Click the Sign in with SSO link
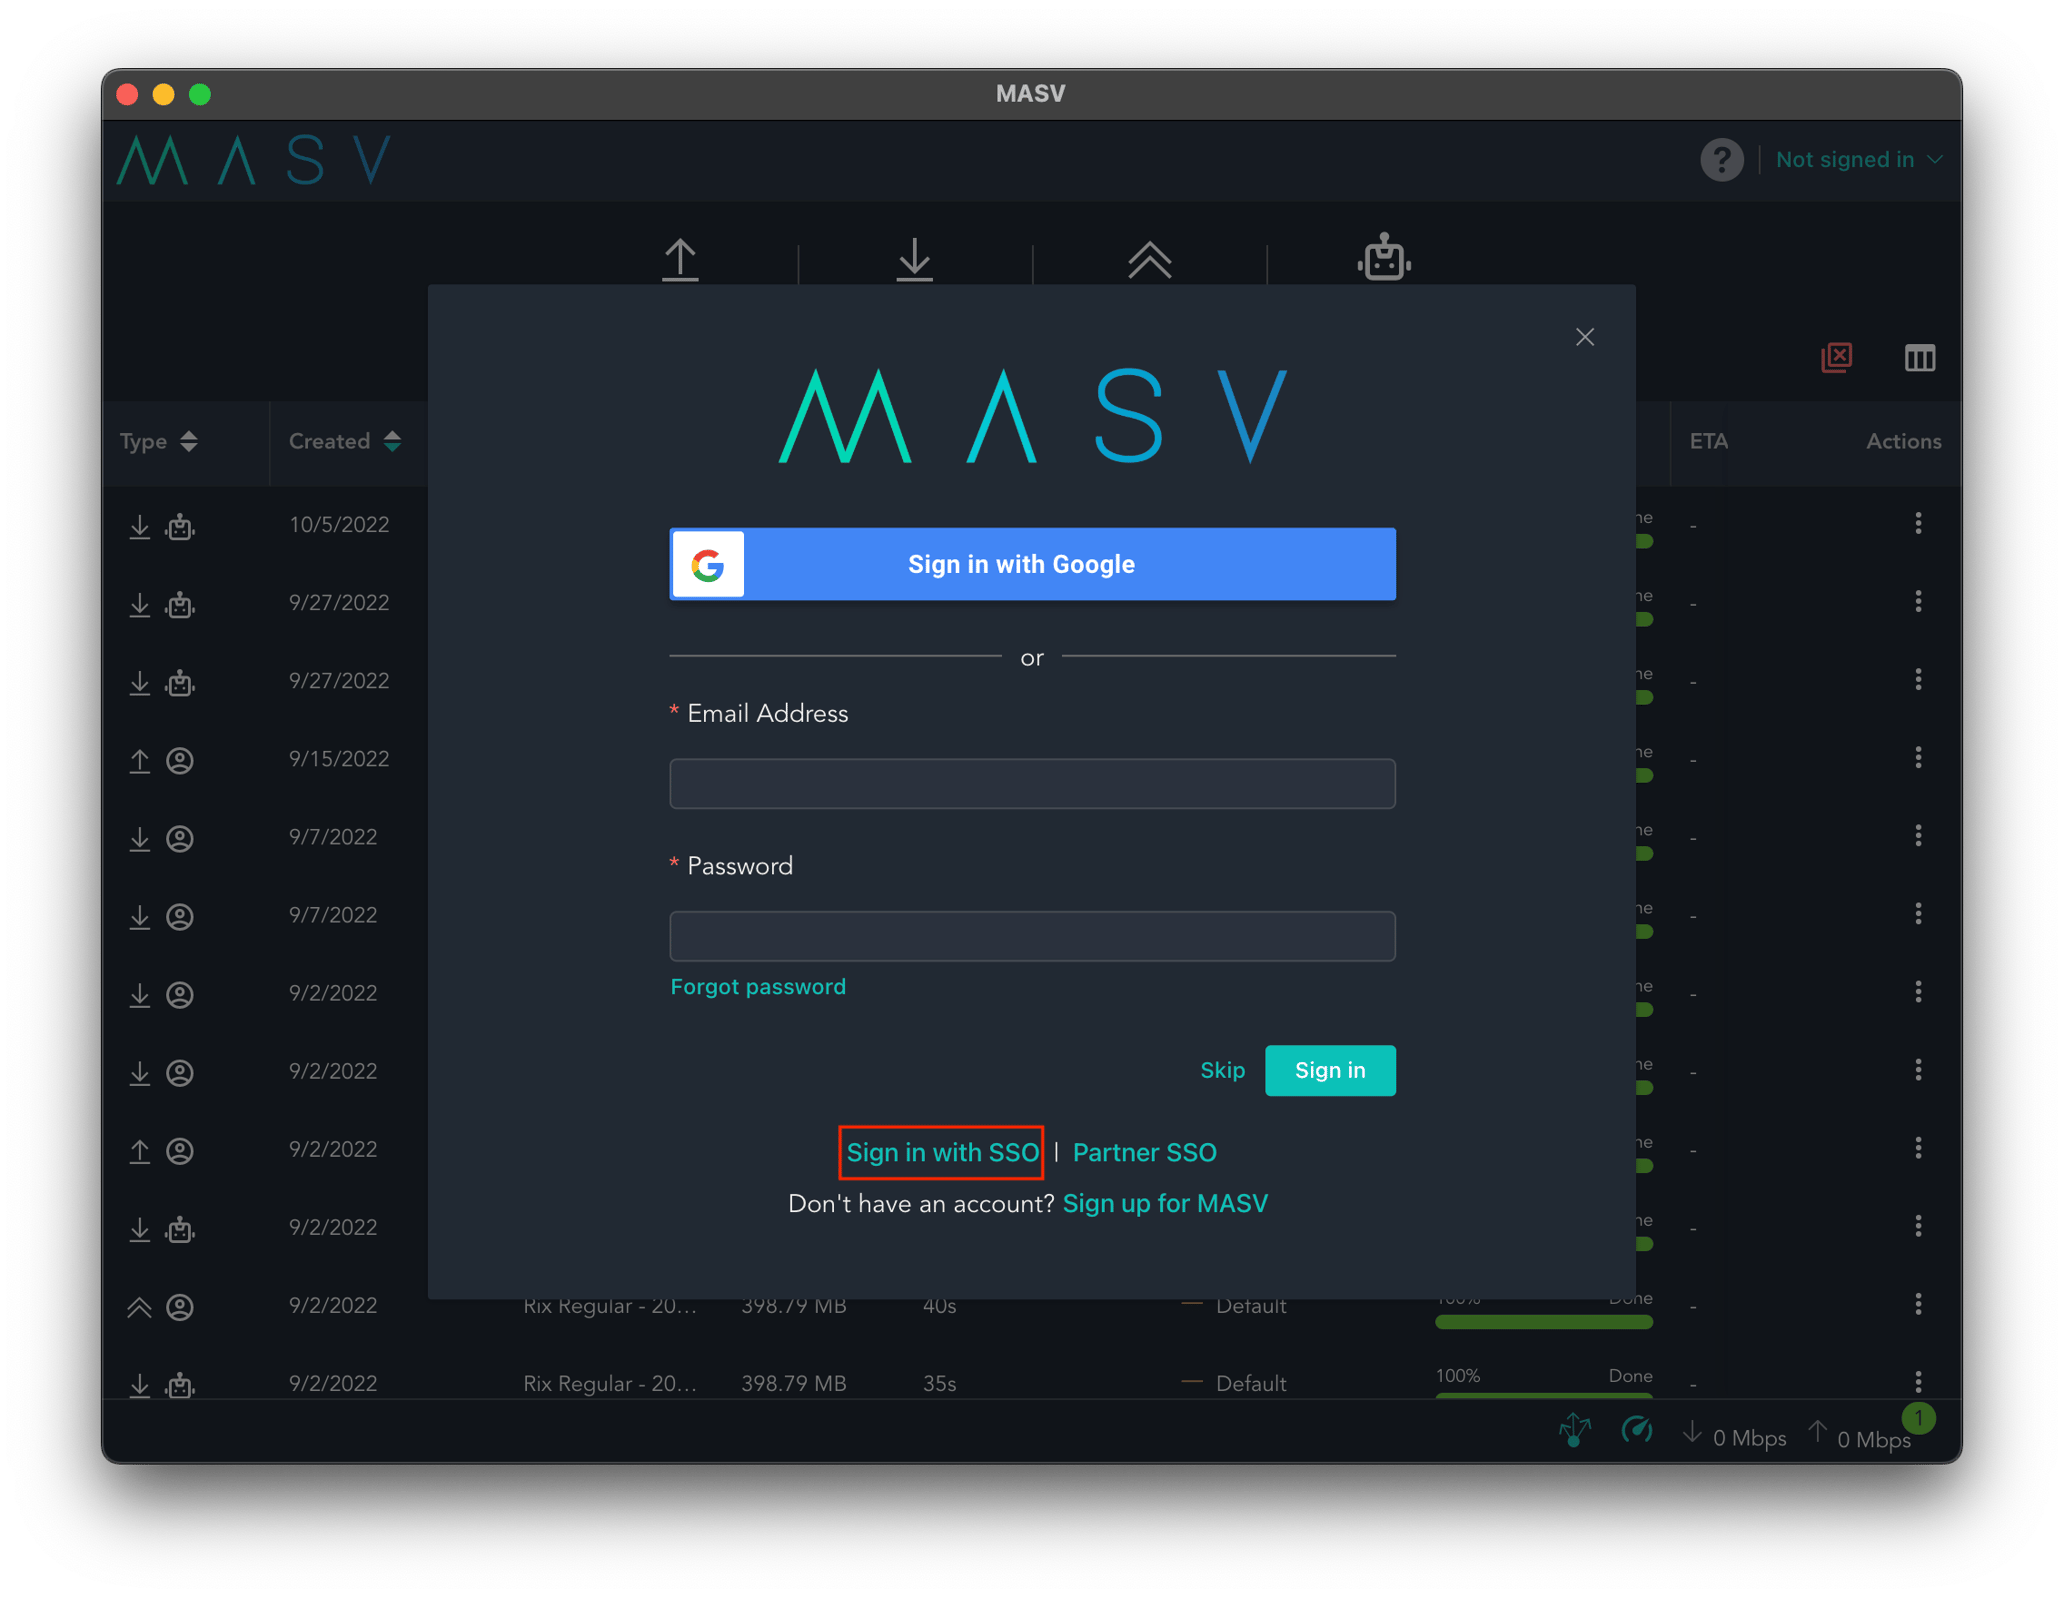This screenshot has width=2064, height=1598. click(942, 1152)
